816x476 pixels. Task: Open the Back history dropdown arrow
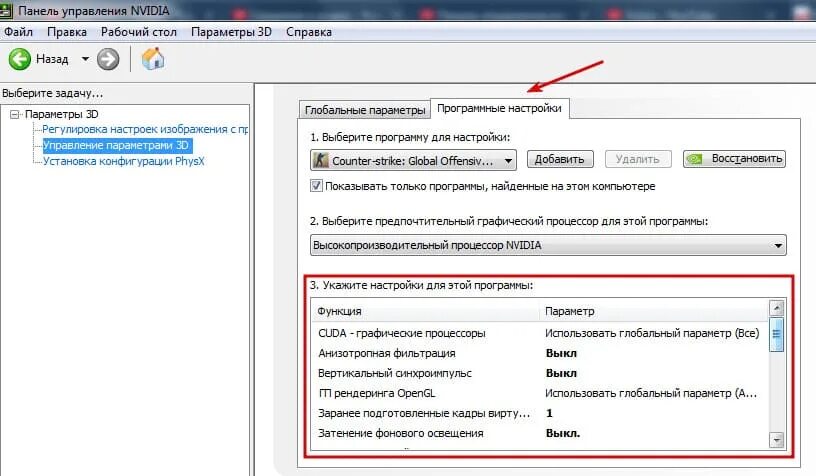pyautogui.click(x=85, y=59)
